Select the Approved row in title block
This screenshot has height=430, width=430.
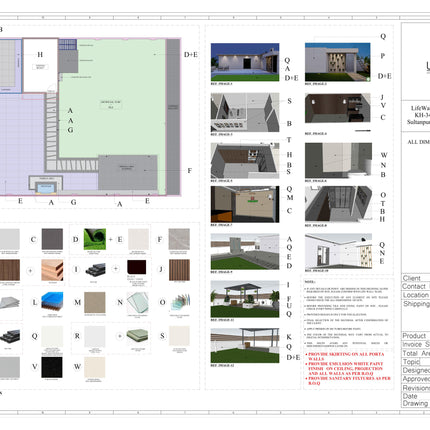point(416,379)
